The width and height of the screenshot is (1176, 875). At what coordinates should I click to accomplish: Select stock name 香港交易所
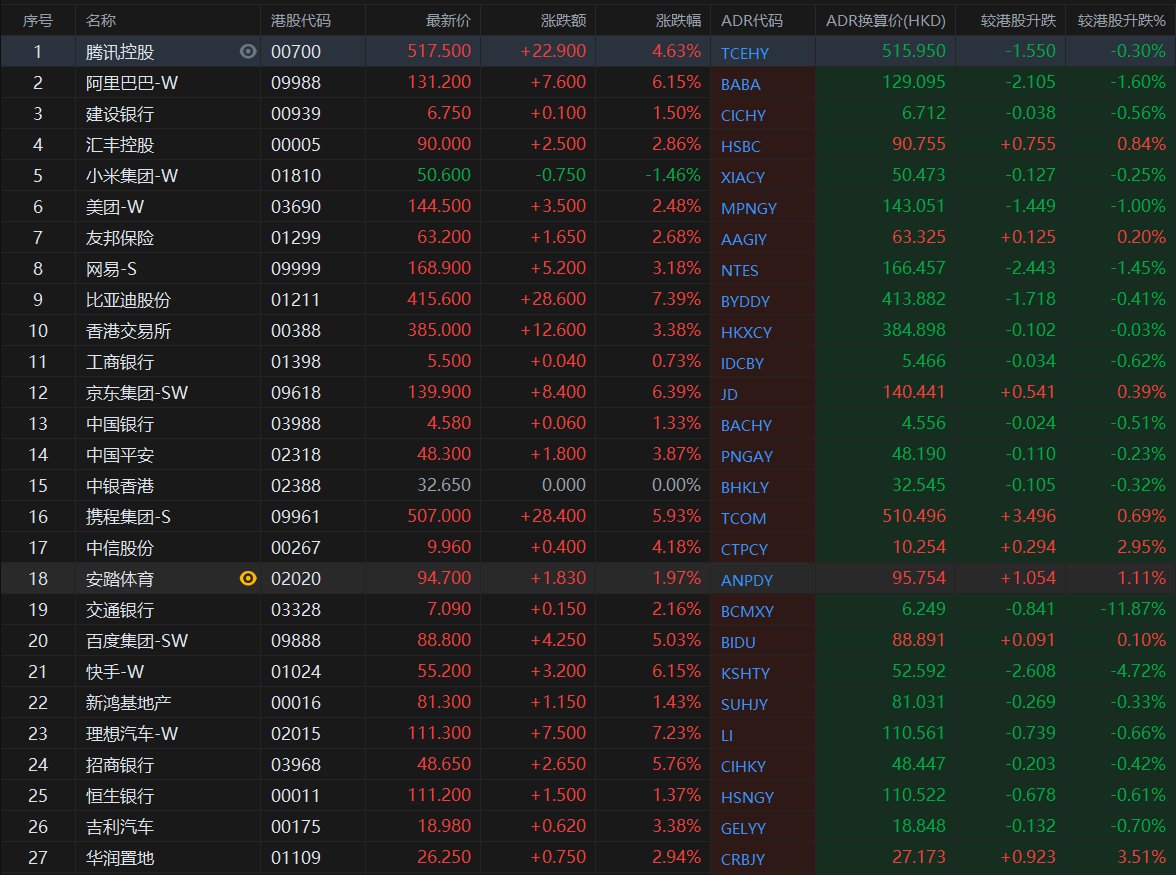(128, 331)
